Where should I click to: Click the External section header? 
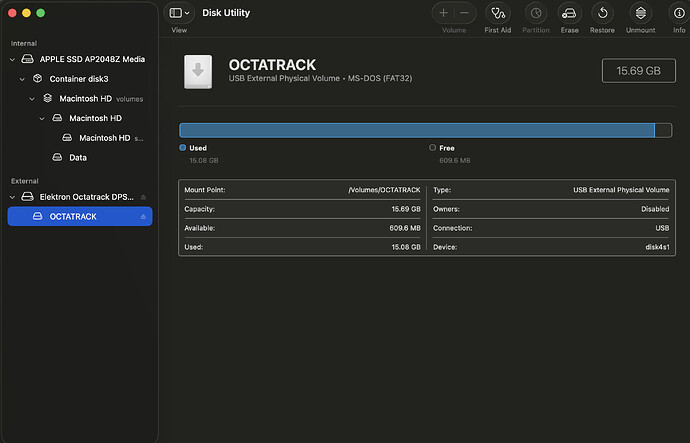pyautogui.click(x=25, y=181)
